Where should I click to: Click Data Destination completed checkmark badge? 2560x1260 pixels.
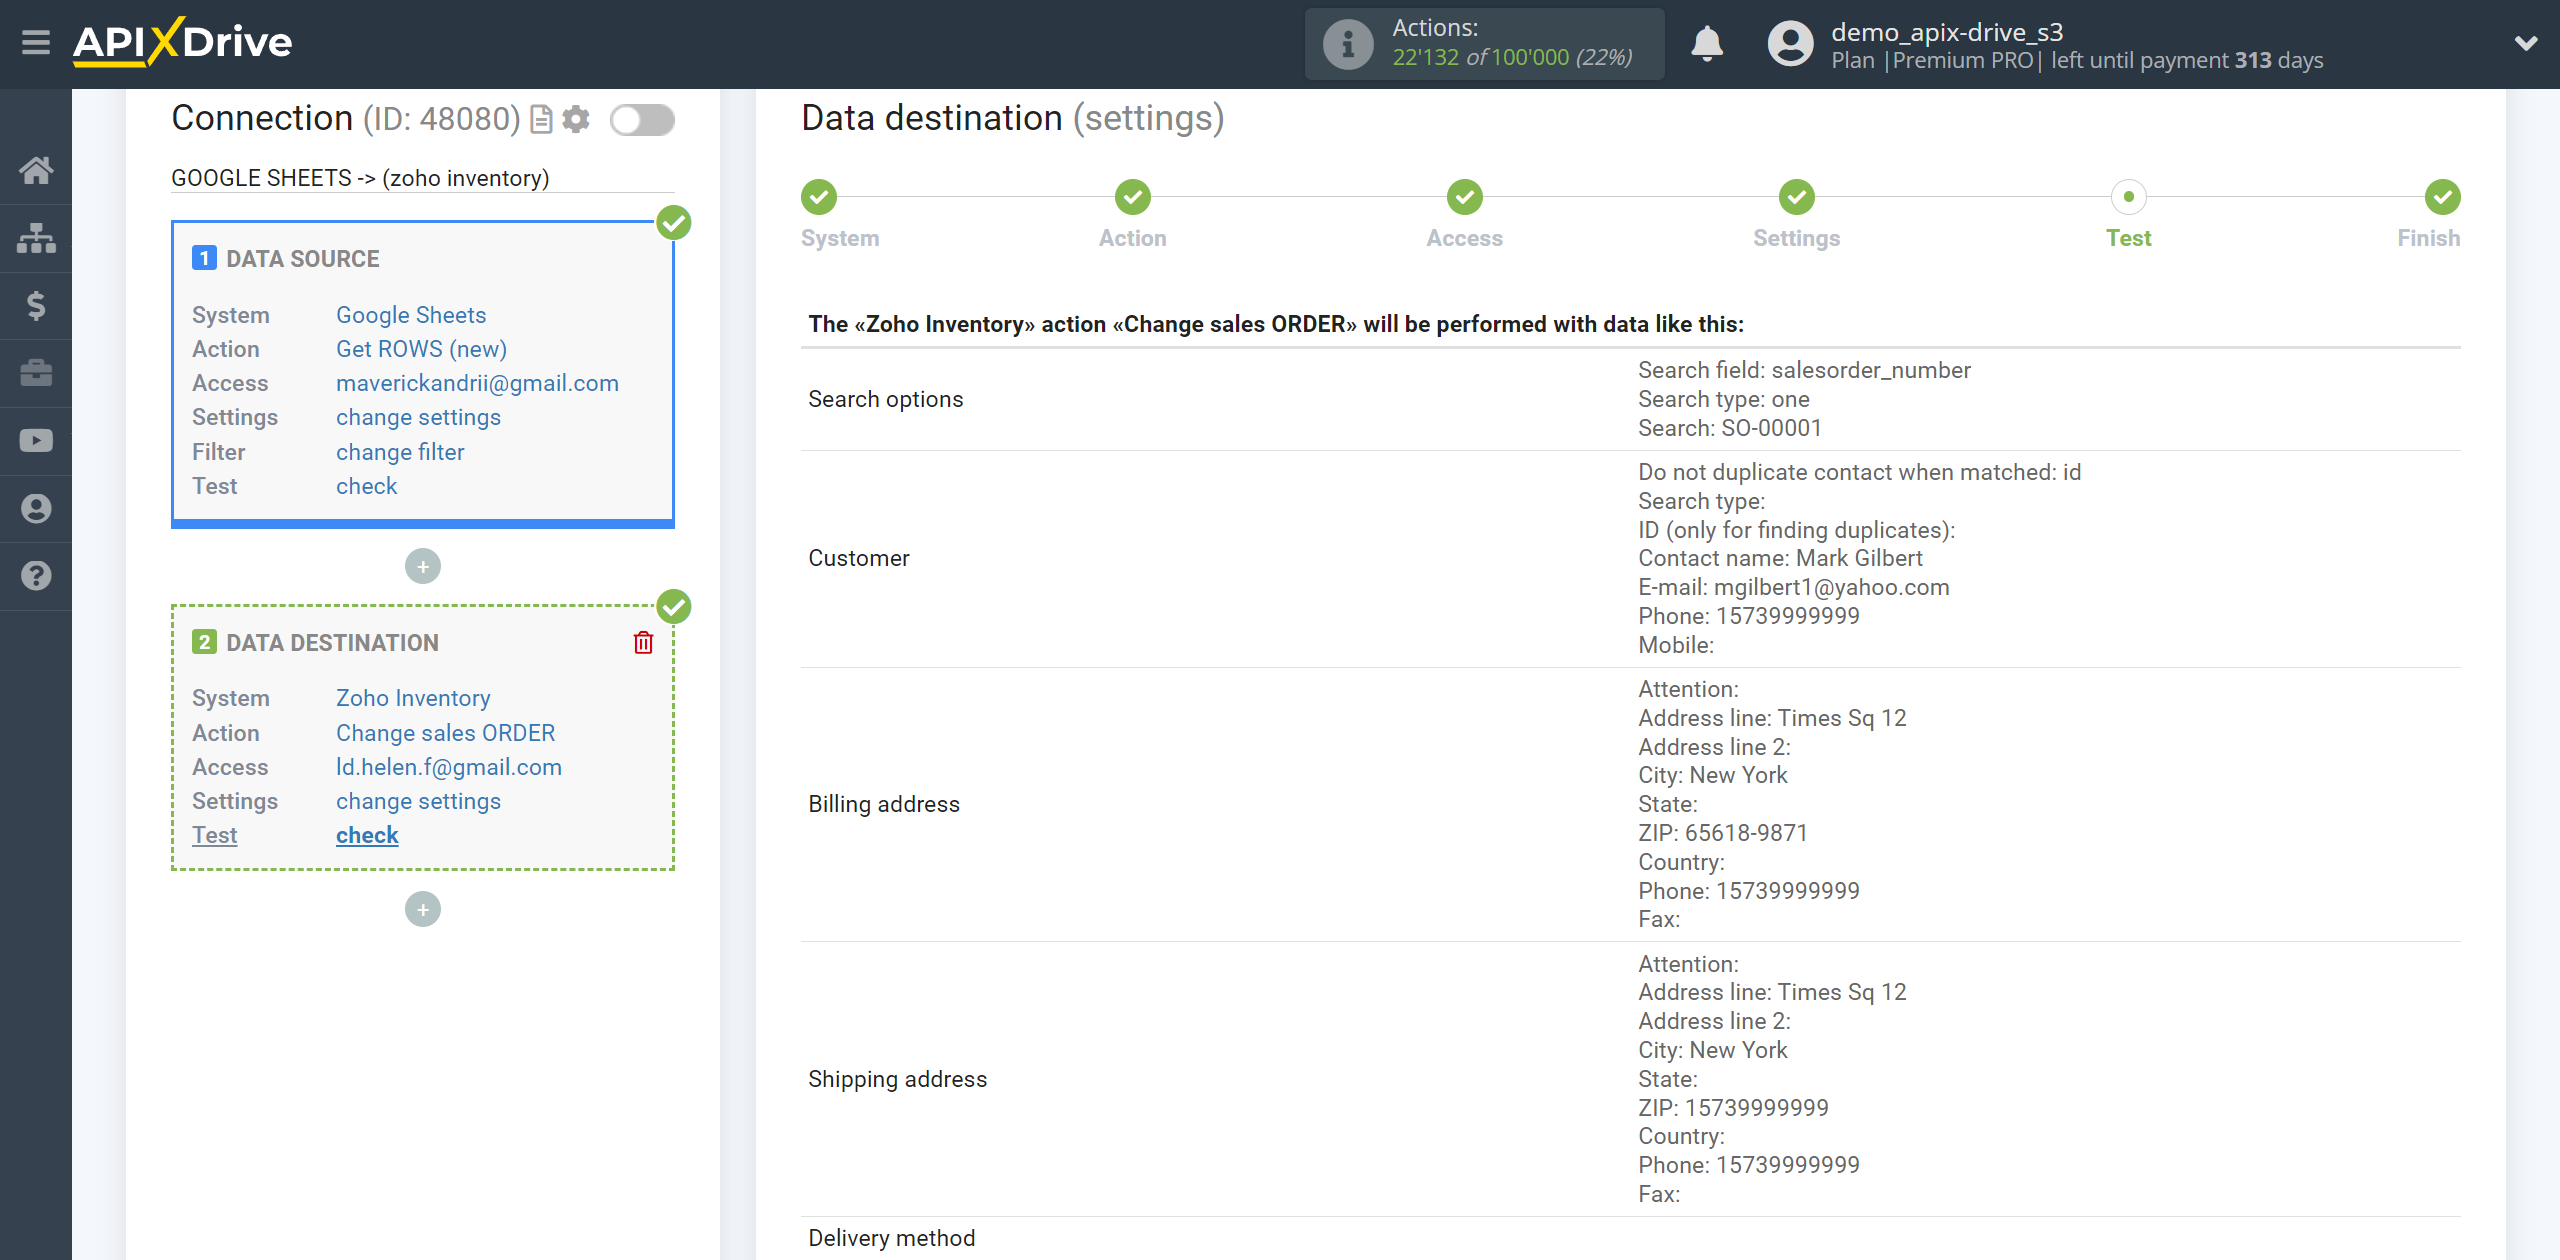pos(674,607)
